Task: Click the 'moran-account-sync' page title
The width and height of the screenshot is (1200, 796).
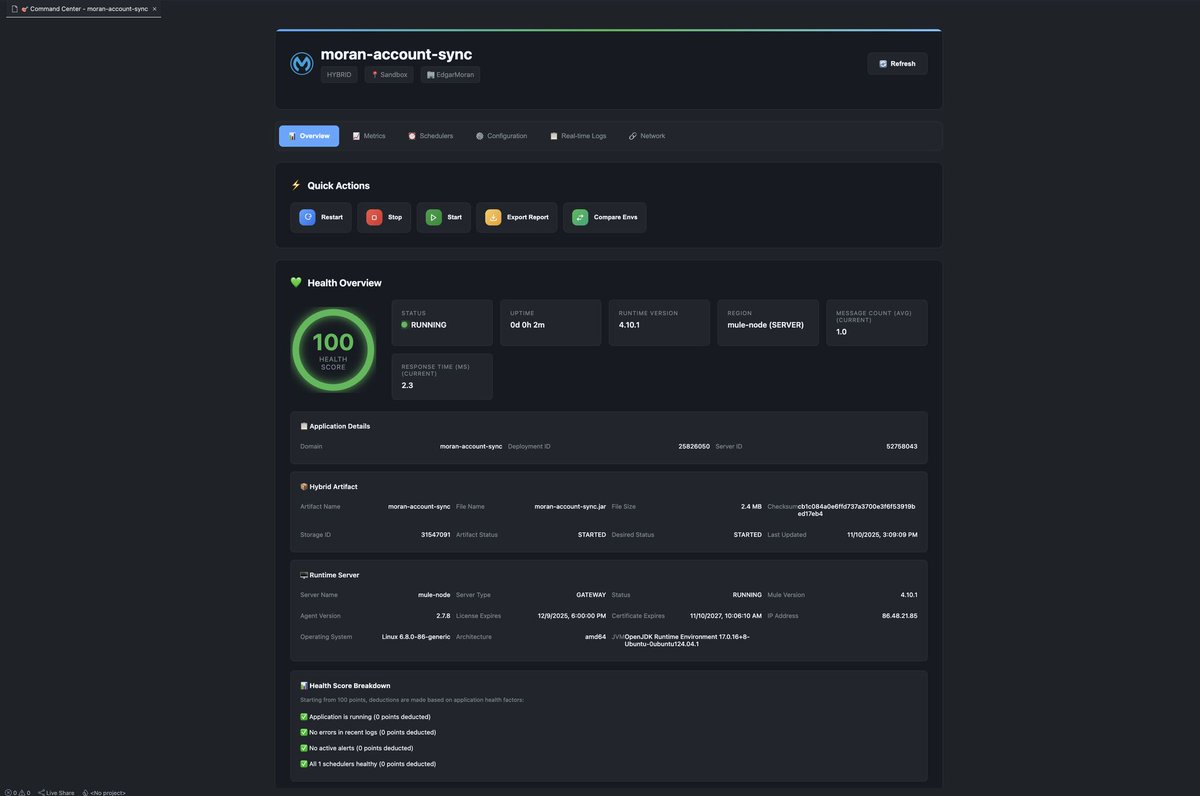Action: pos(396,55)
